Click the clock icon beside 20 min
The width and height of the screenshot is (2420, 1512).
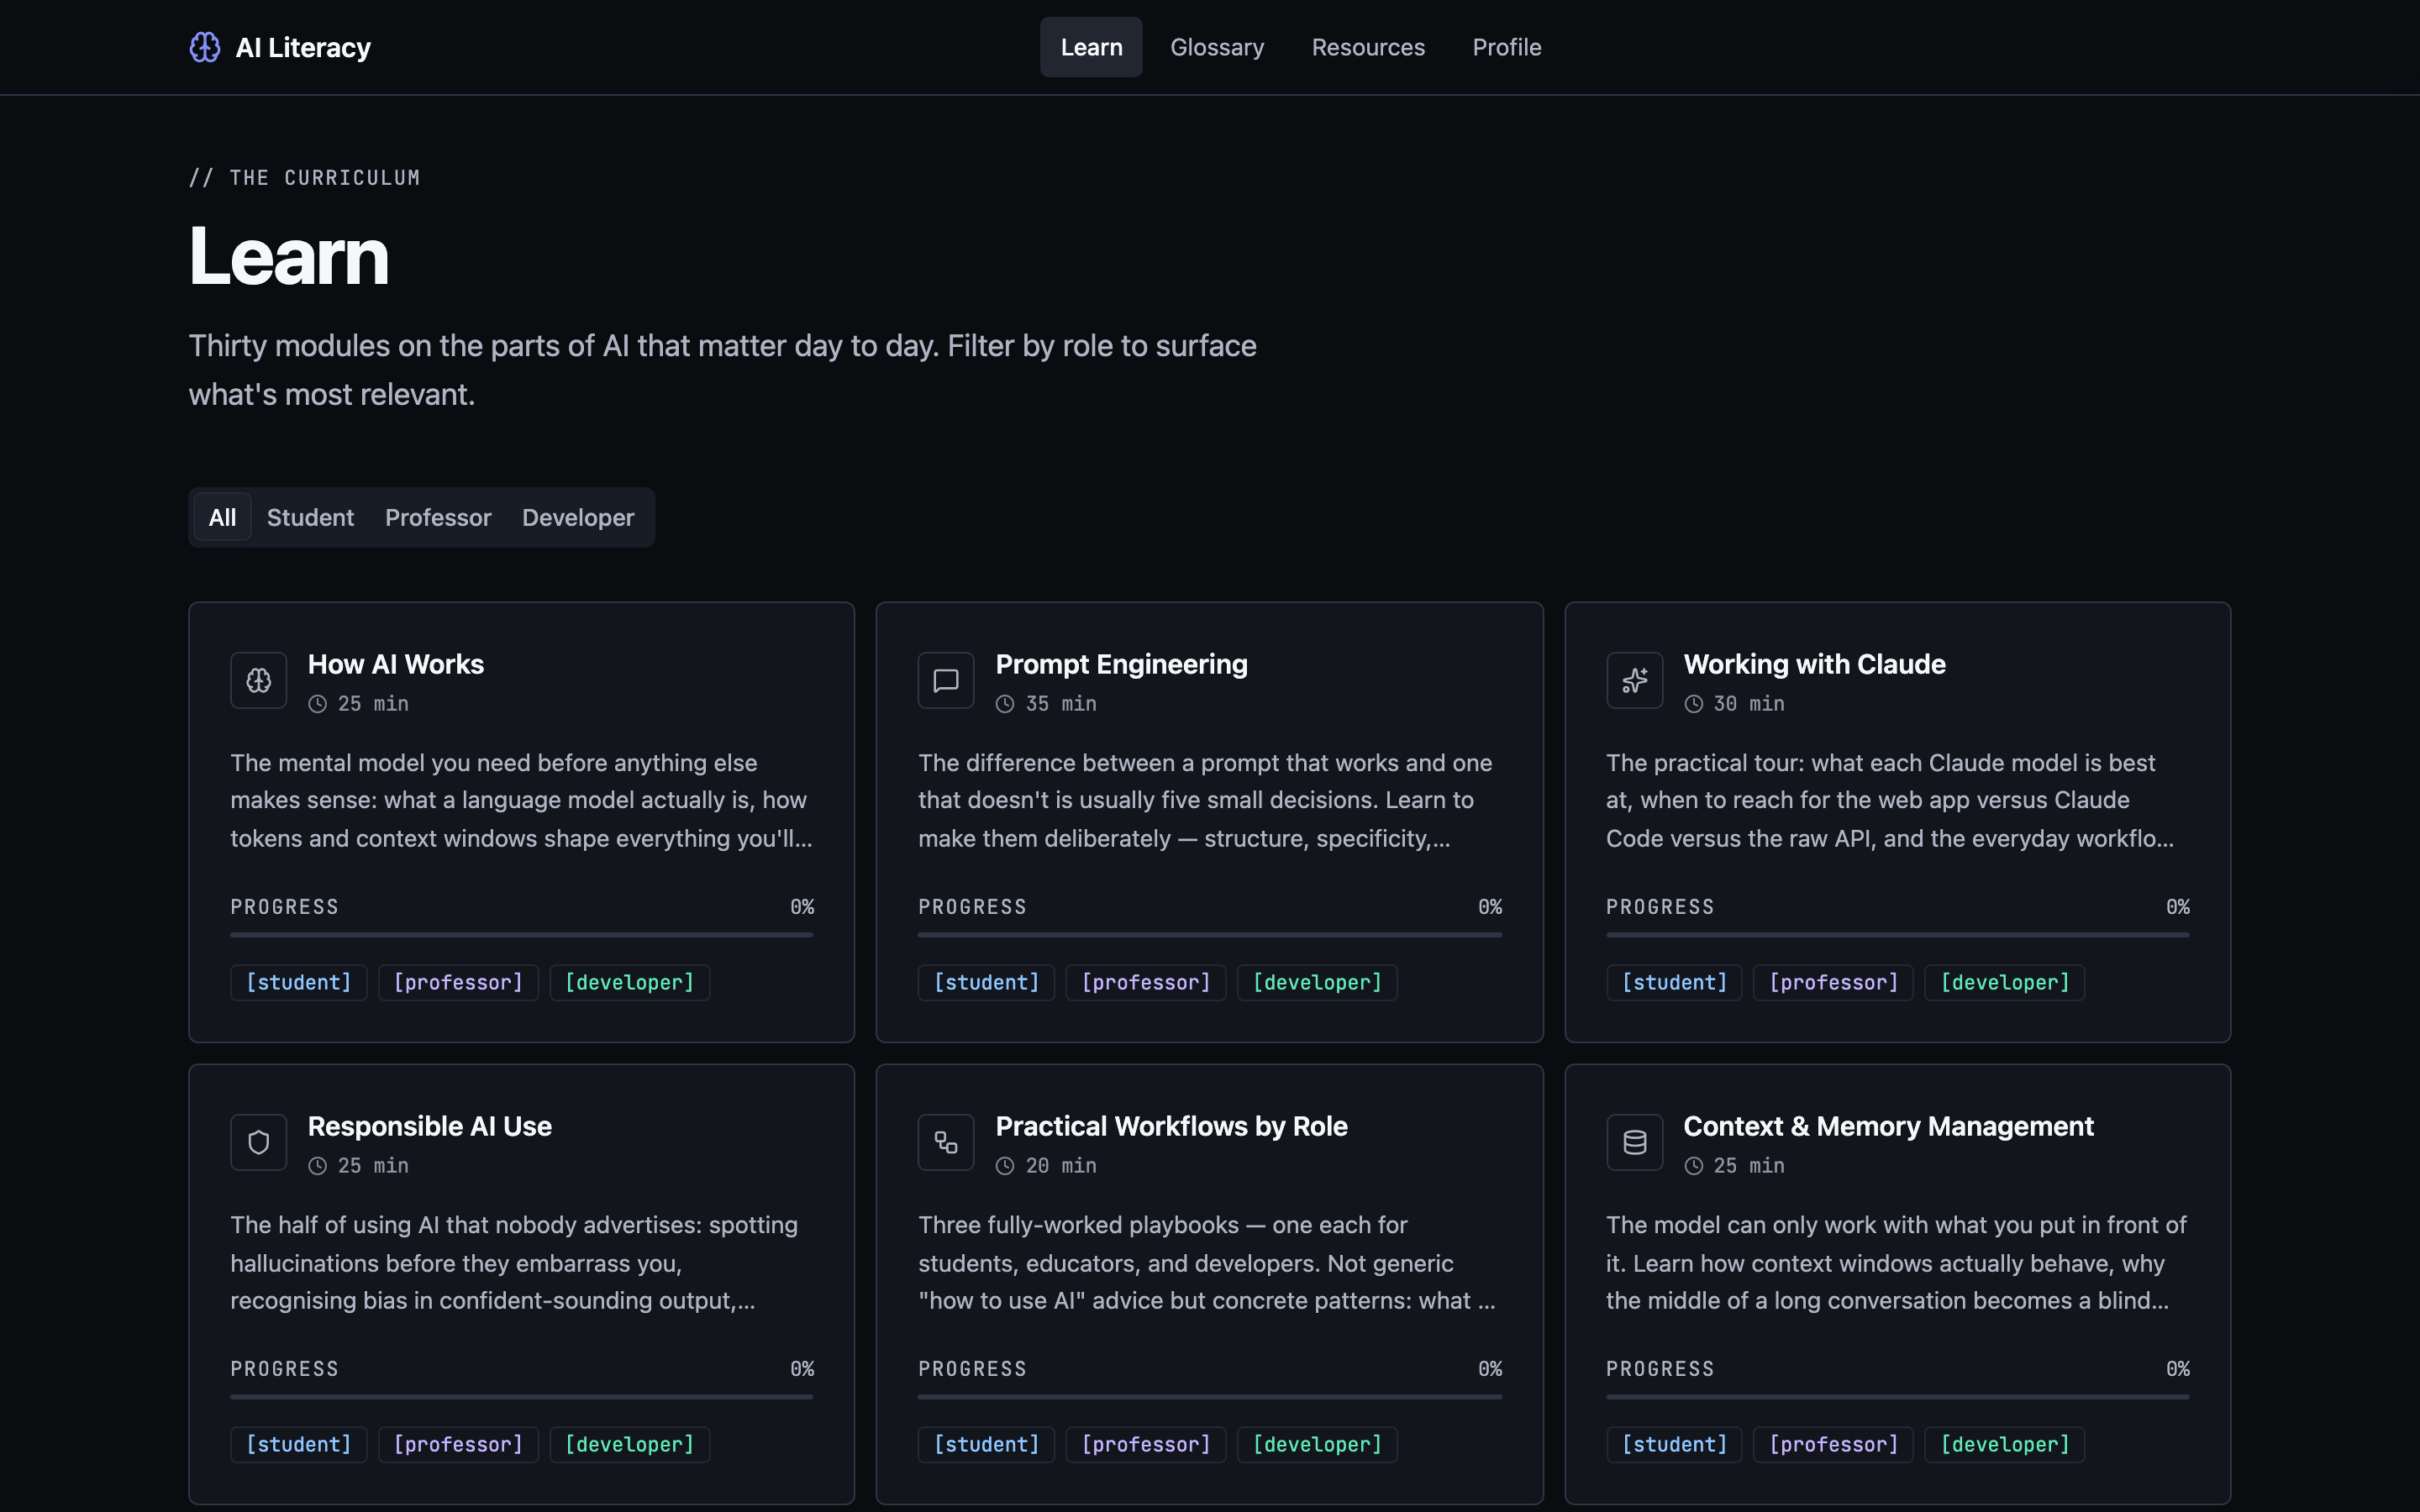1005,1166
